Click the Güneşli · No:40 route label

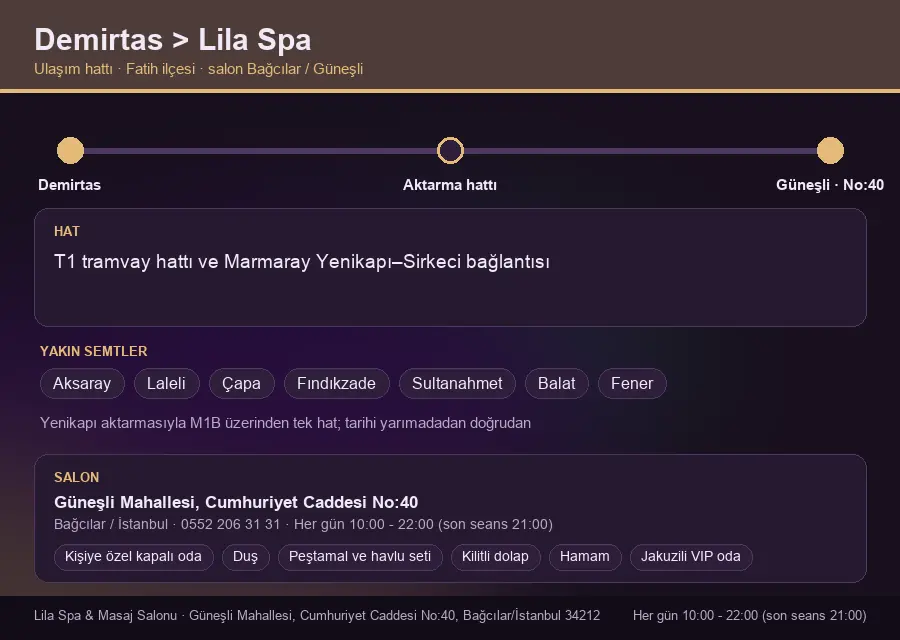tap(830, 185)
